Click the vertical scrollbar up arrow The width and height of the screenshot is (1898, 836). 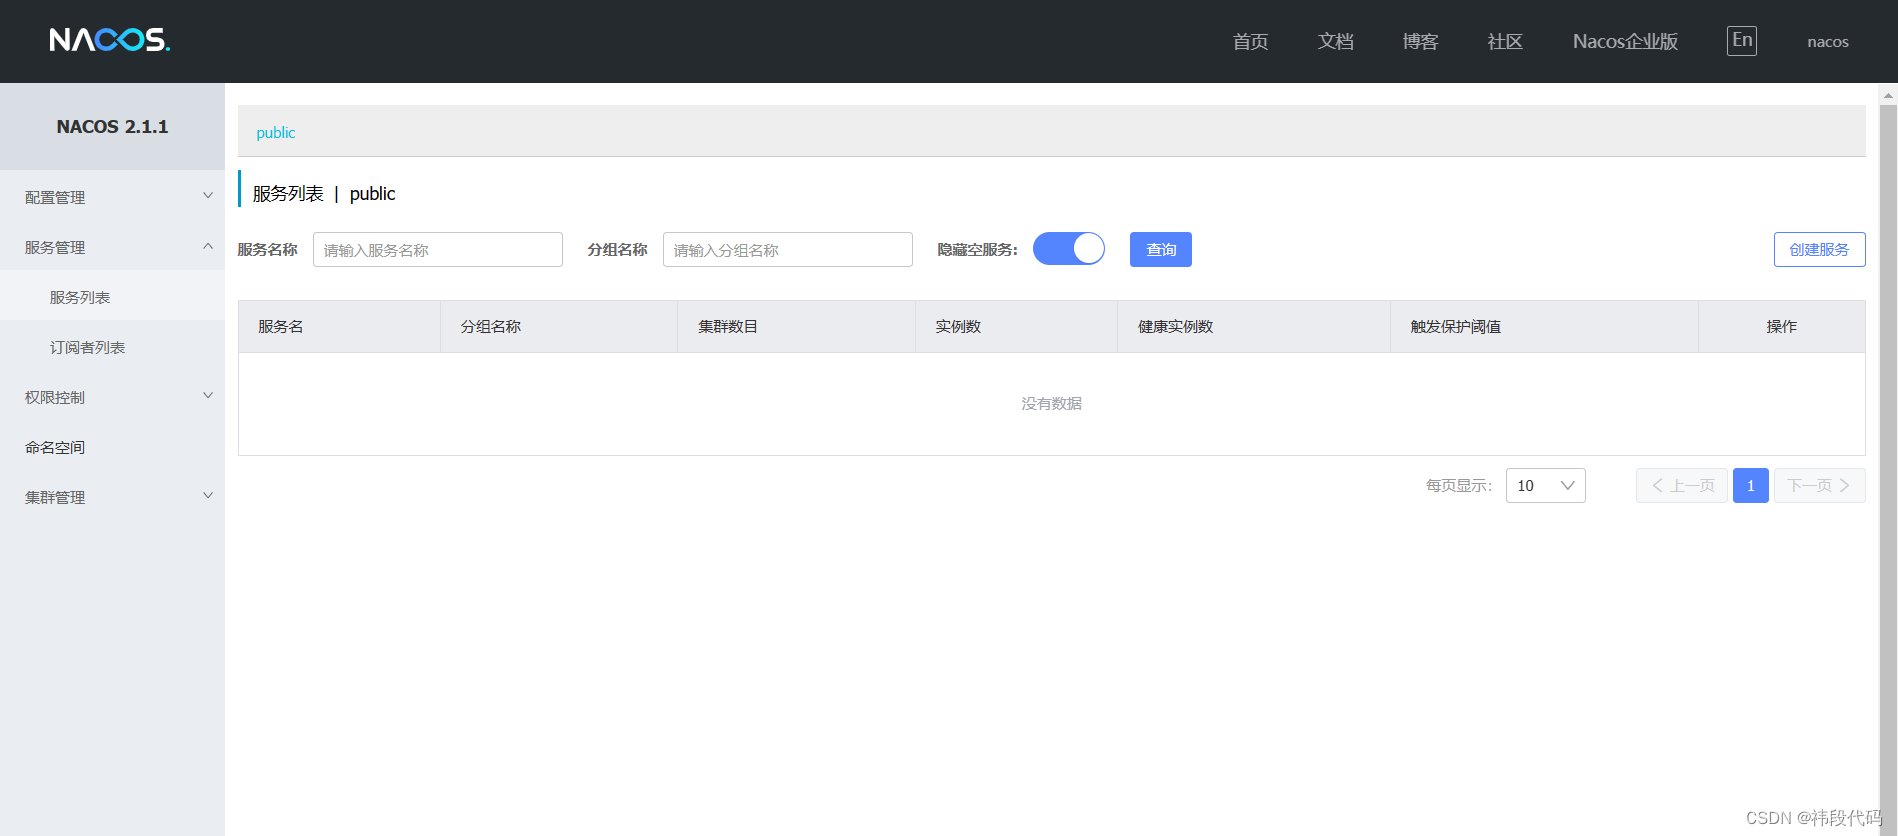(x=1888, y=96)
